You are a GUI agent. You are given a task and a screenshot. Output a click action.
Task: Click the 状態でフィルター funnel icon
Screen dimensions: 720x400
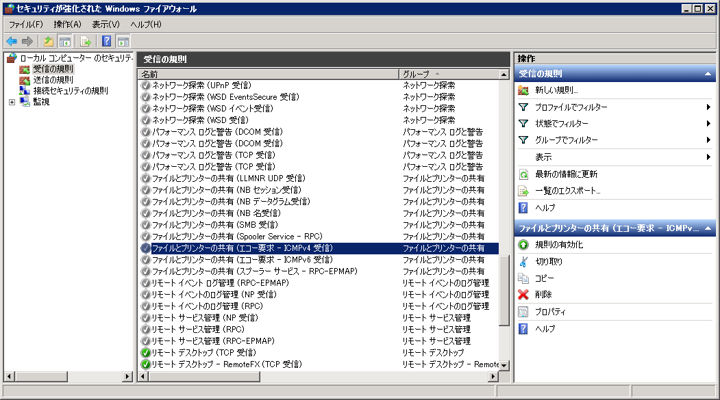click(523, 123)
